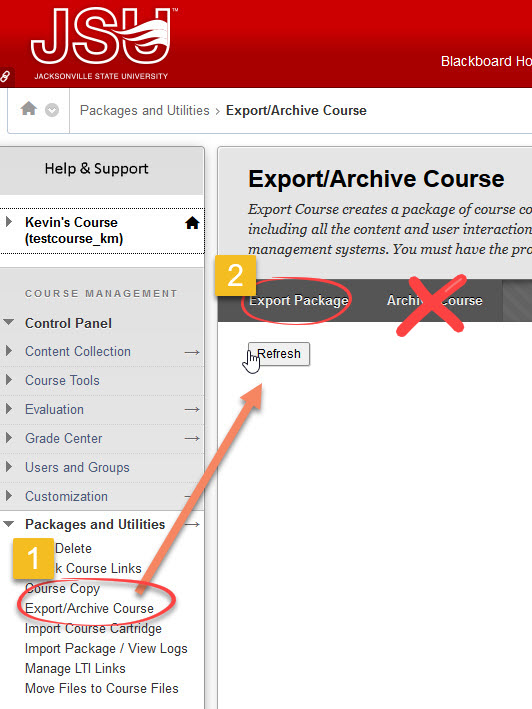Click the arrow icon beside Packages and Utilities

(192, 525)
